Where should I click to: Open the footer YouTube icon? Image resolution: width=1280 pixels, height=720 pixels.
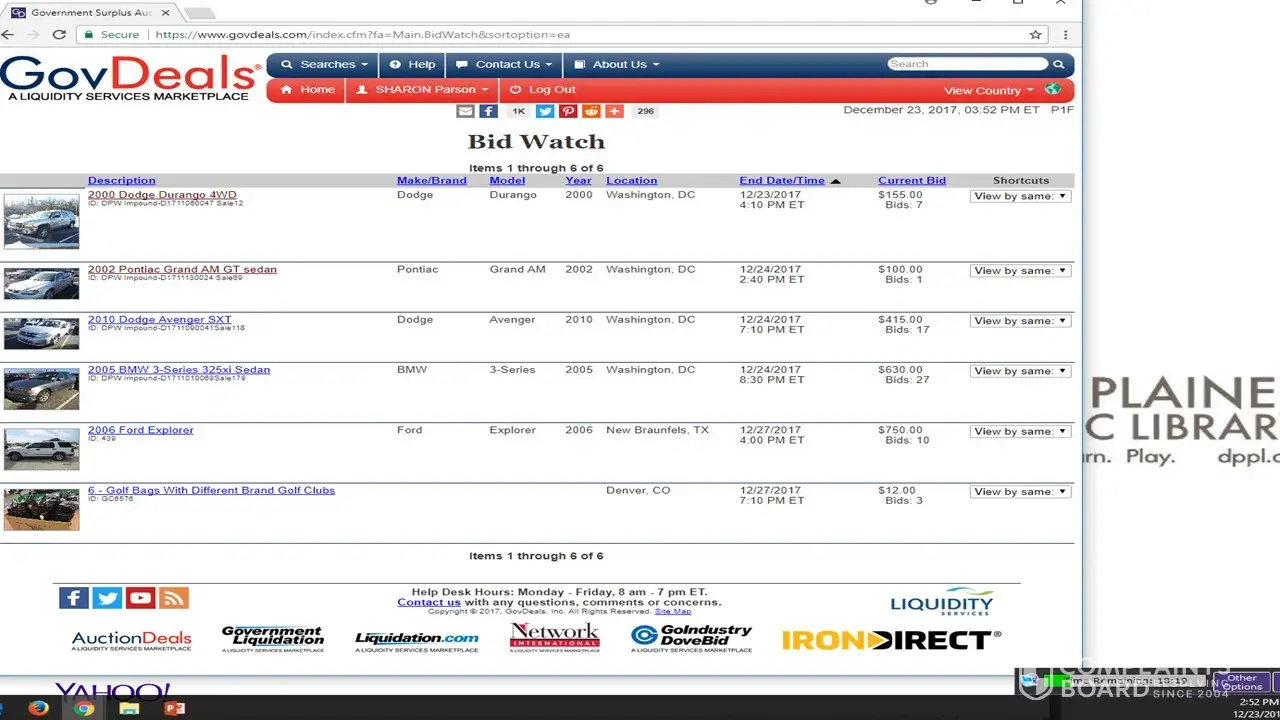coord(141,598)
